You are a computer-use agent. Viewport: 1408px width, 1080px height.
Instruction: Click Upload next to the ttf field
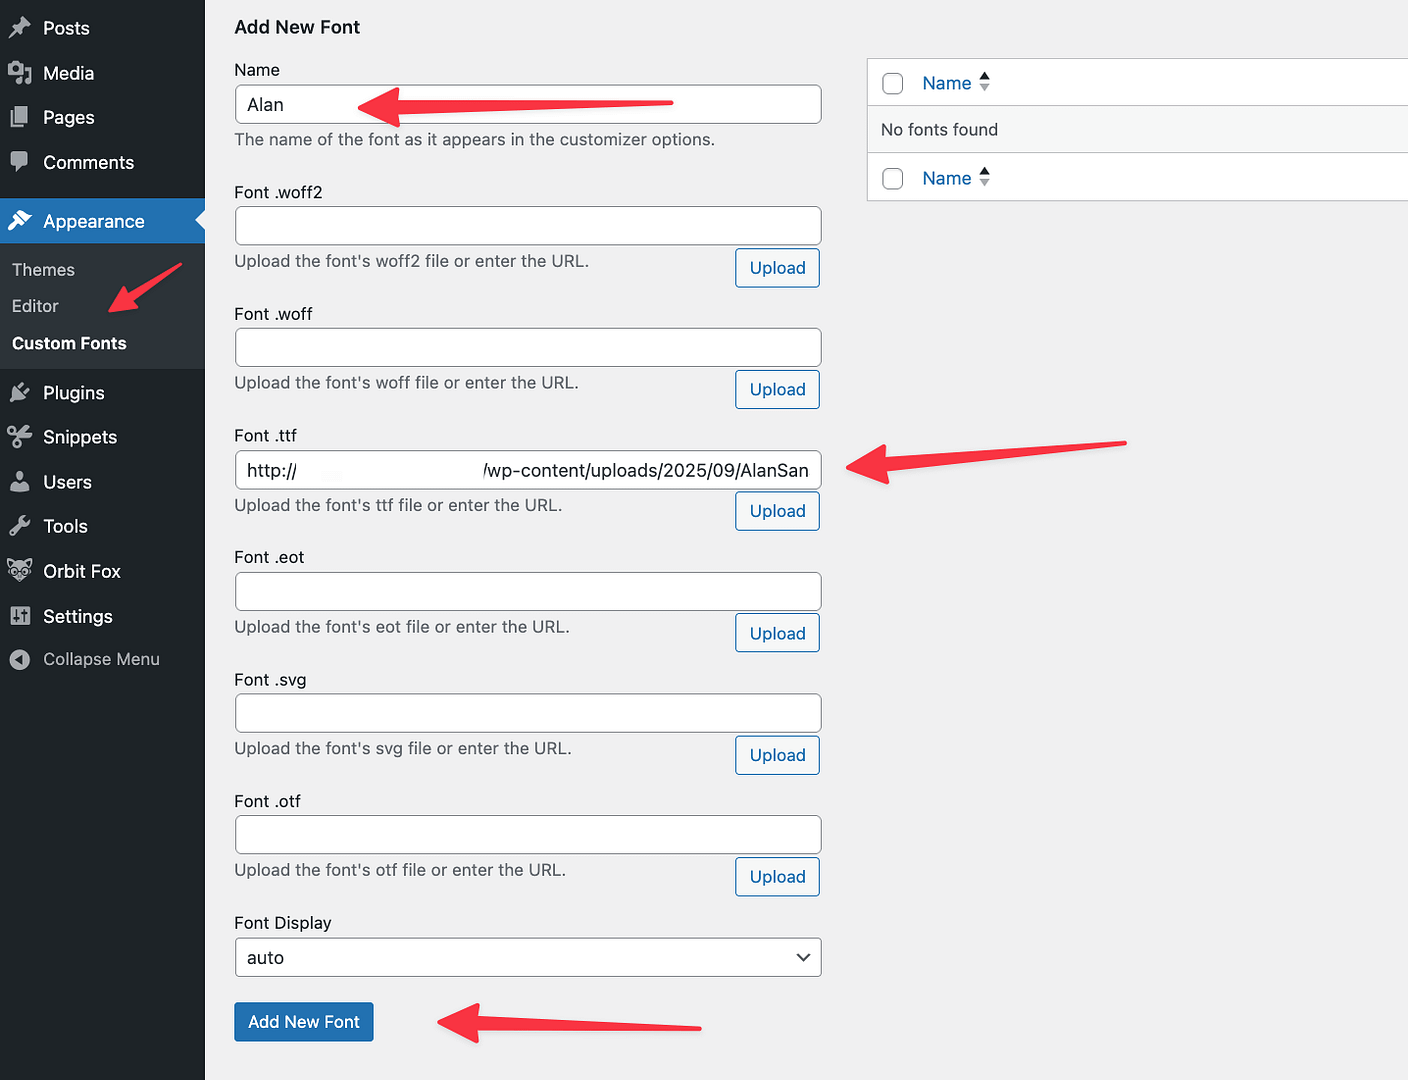click(777, 511)
